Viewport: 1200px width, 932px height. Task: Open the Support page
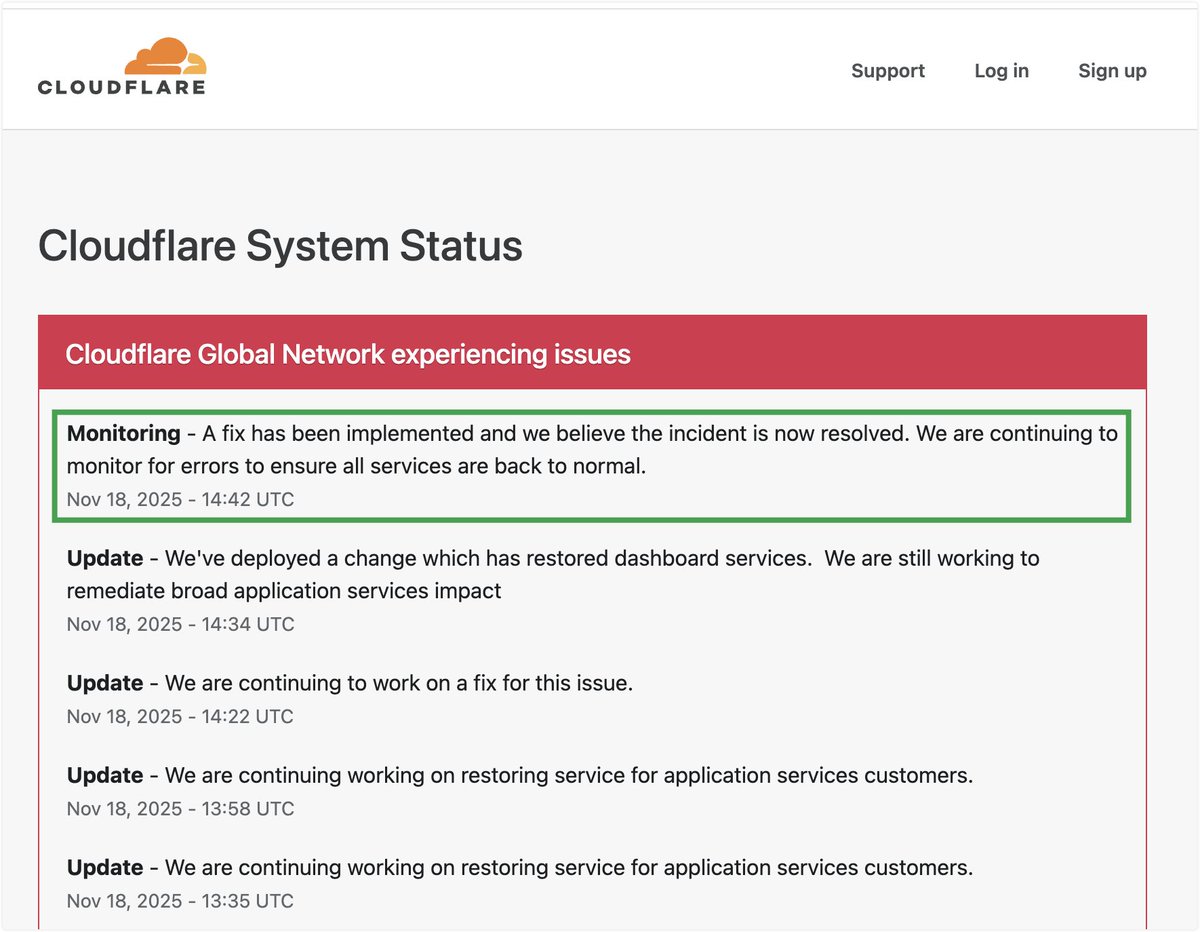[x=887, y=71]
